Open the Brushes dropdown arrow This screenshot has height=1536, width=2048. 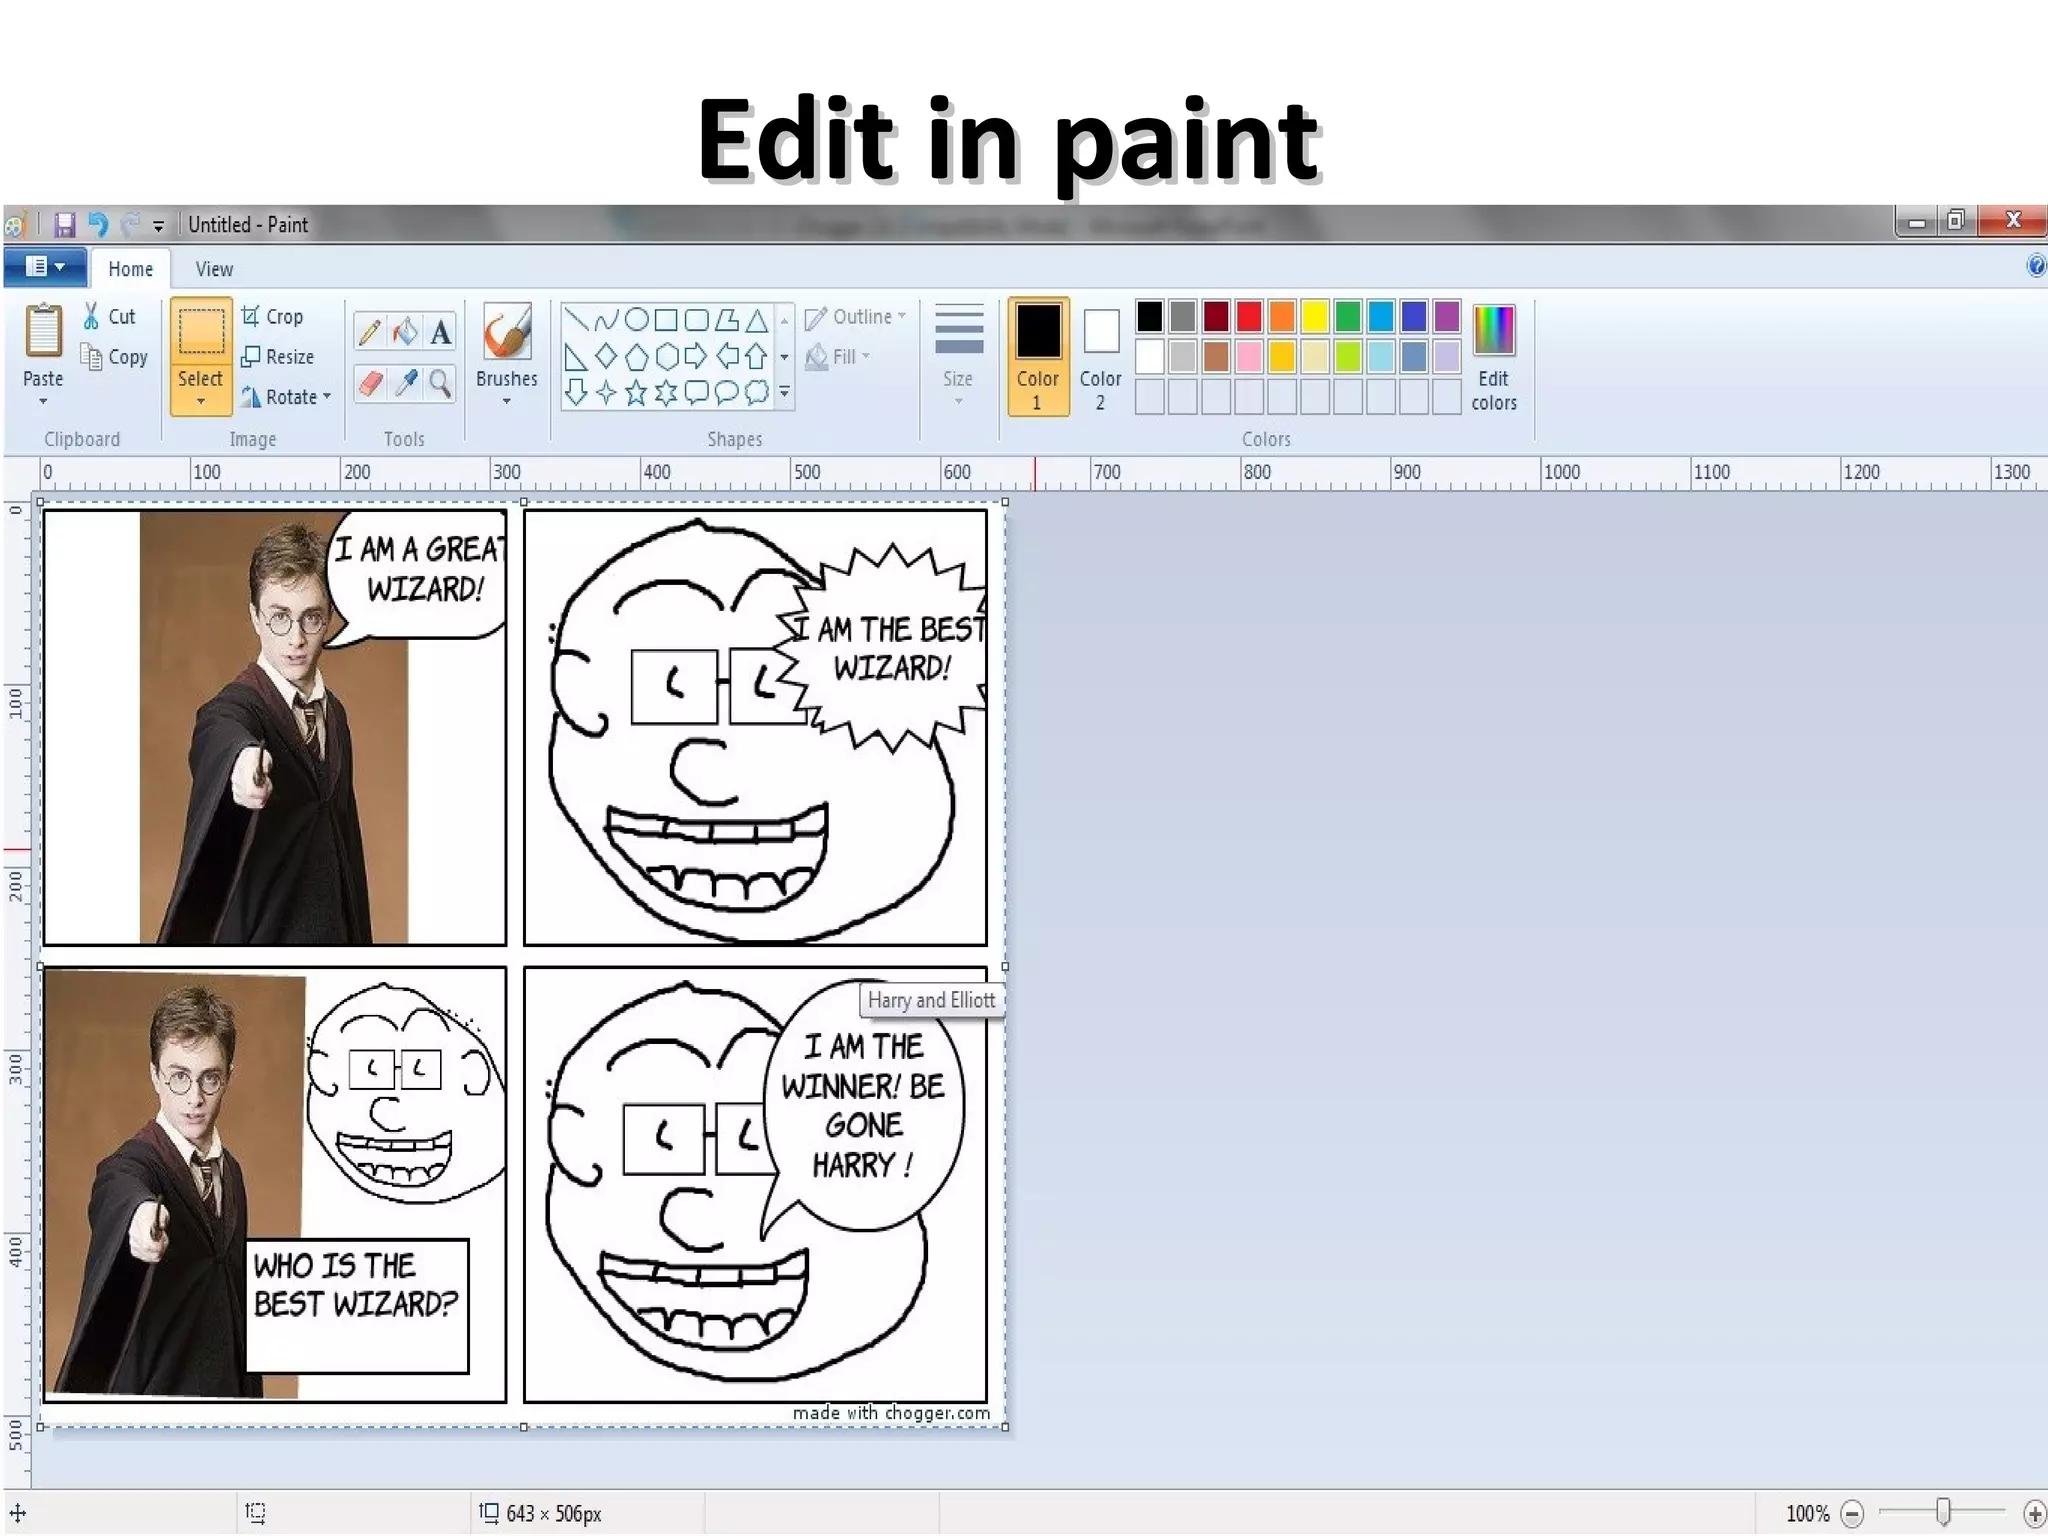507,402
